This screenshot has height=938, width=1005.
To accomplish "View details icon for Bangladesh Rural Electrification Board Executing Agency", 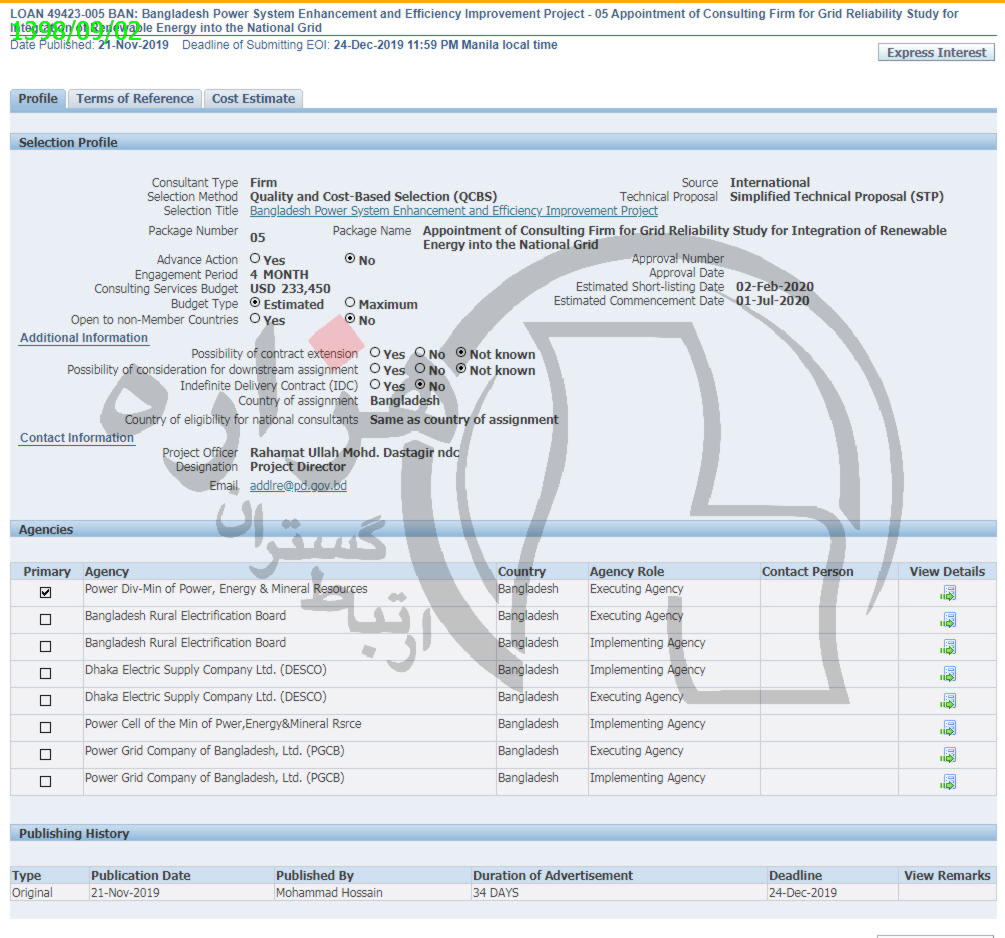I will pos(947,621).
